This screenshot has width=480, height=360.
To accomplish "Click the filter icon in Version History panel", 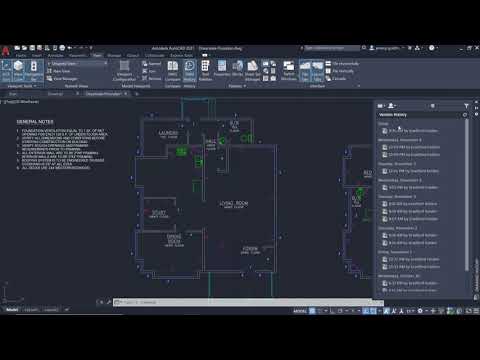I will click(x=466, y=106).
